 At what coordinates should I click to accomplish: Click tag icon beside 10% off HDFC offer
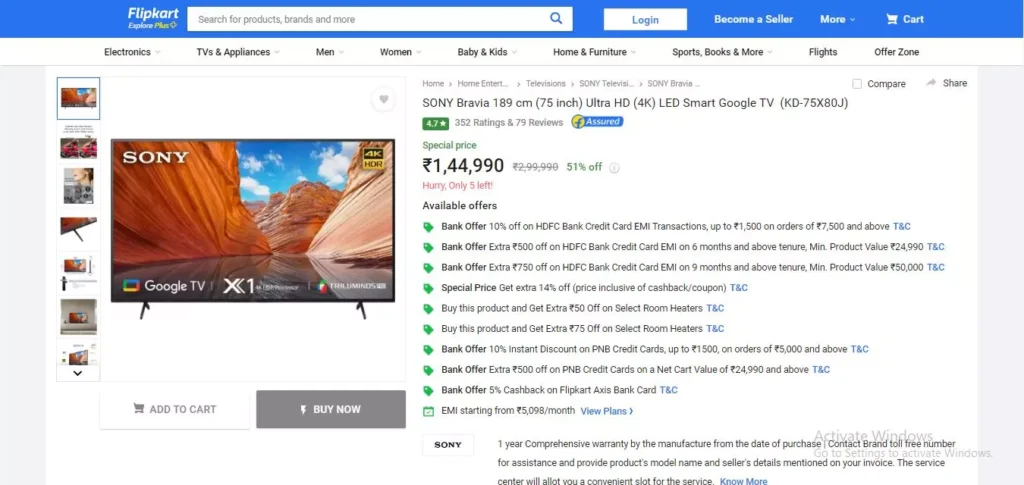428,227
